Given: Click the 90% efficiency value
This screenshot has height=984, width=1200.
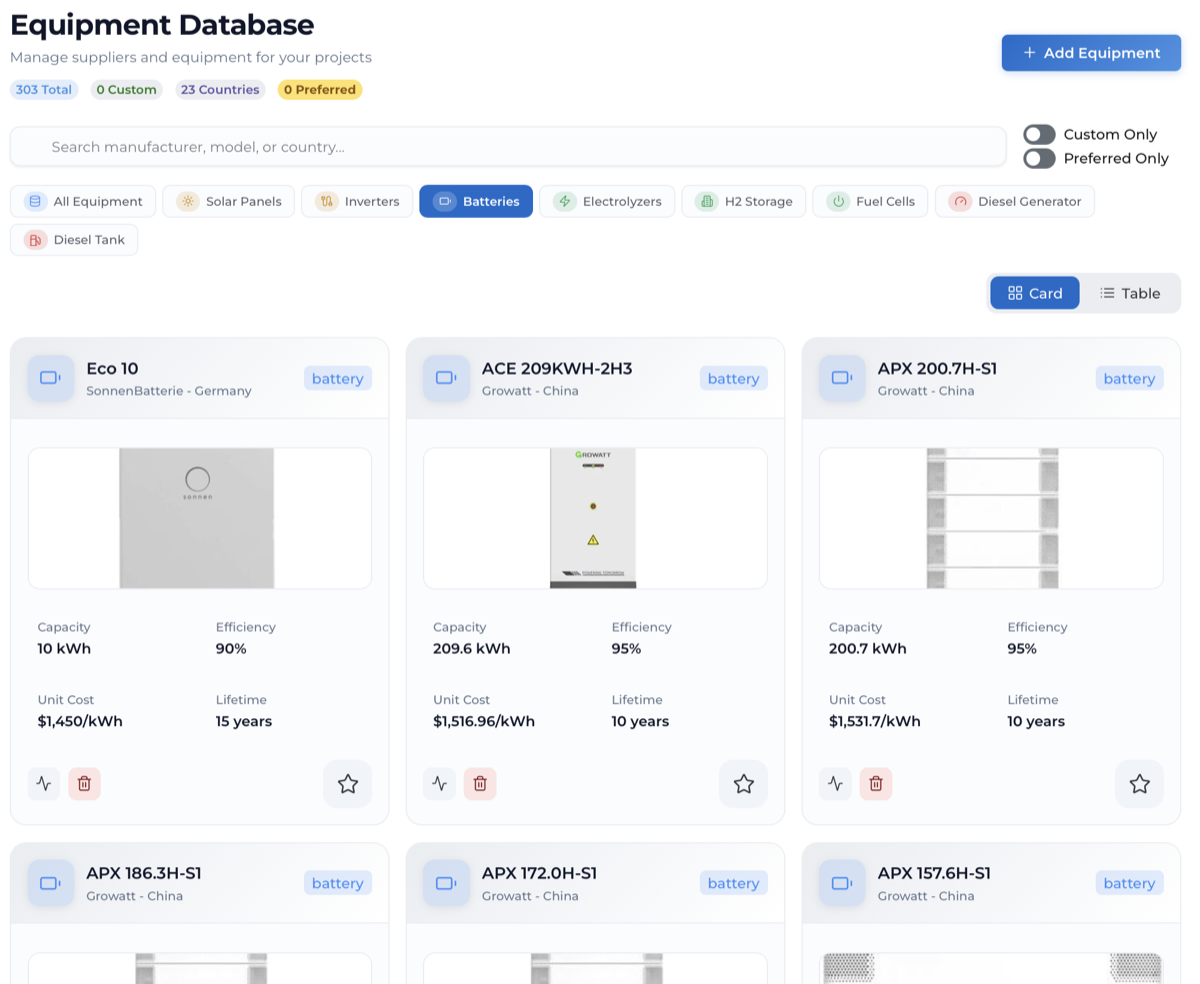Looking at the screenshot, I should point(231,648).
